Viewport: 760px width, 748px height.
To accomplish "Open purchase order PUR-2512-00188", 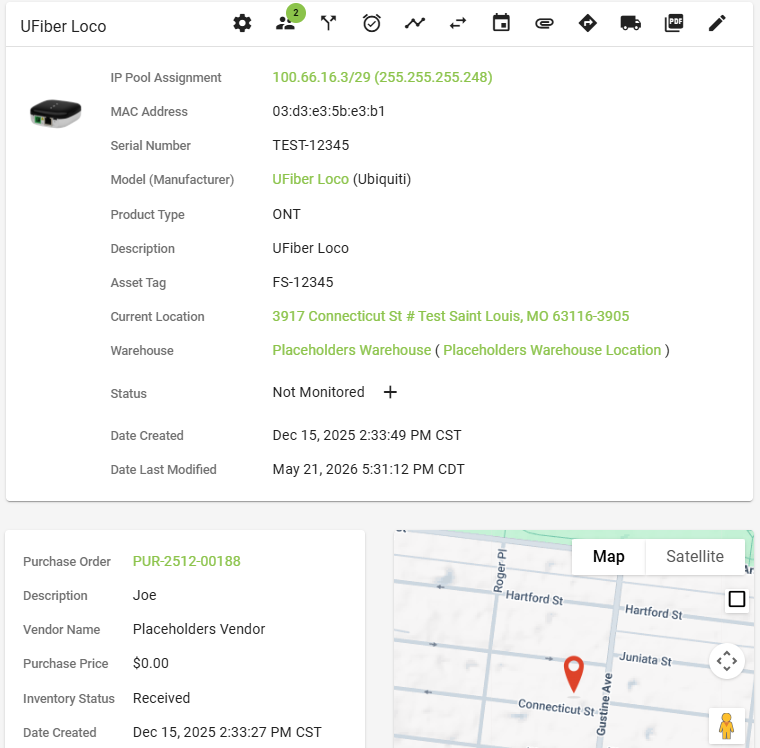I will tap(187, 561).
